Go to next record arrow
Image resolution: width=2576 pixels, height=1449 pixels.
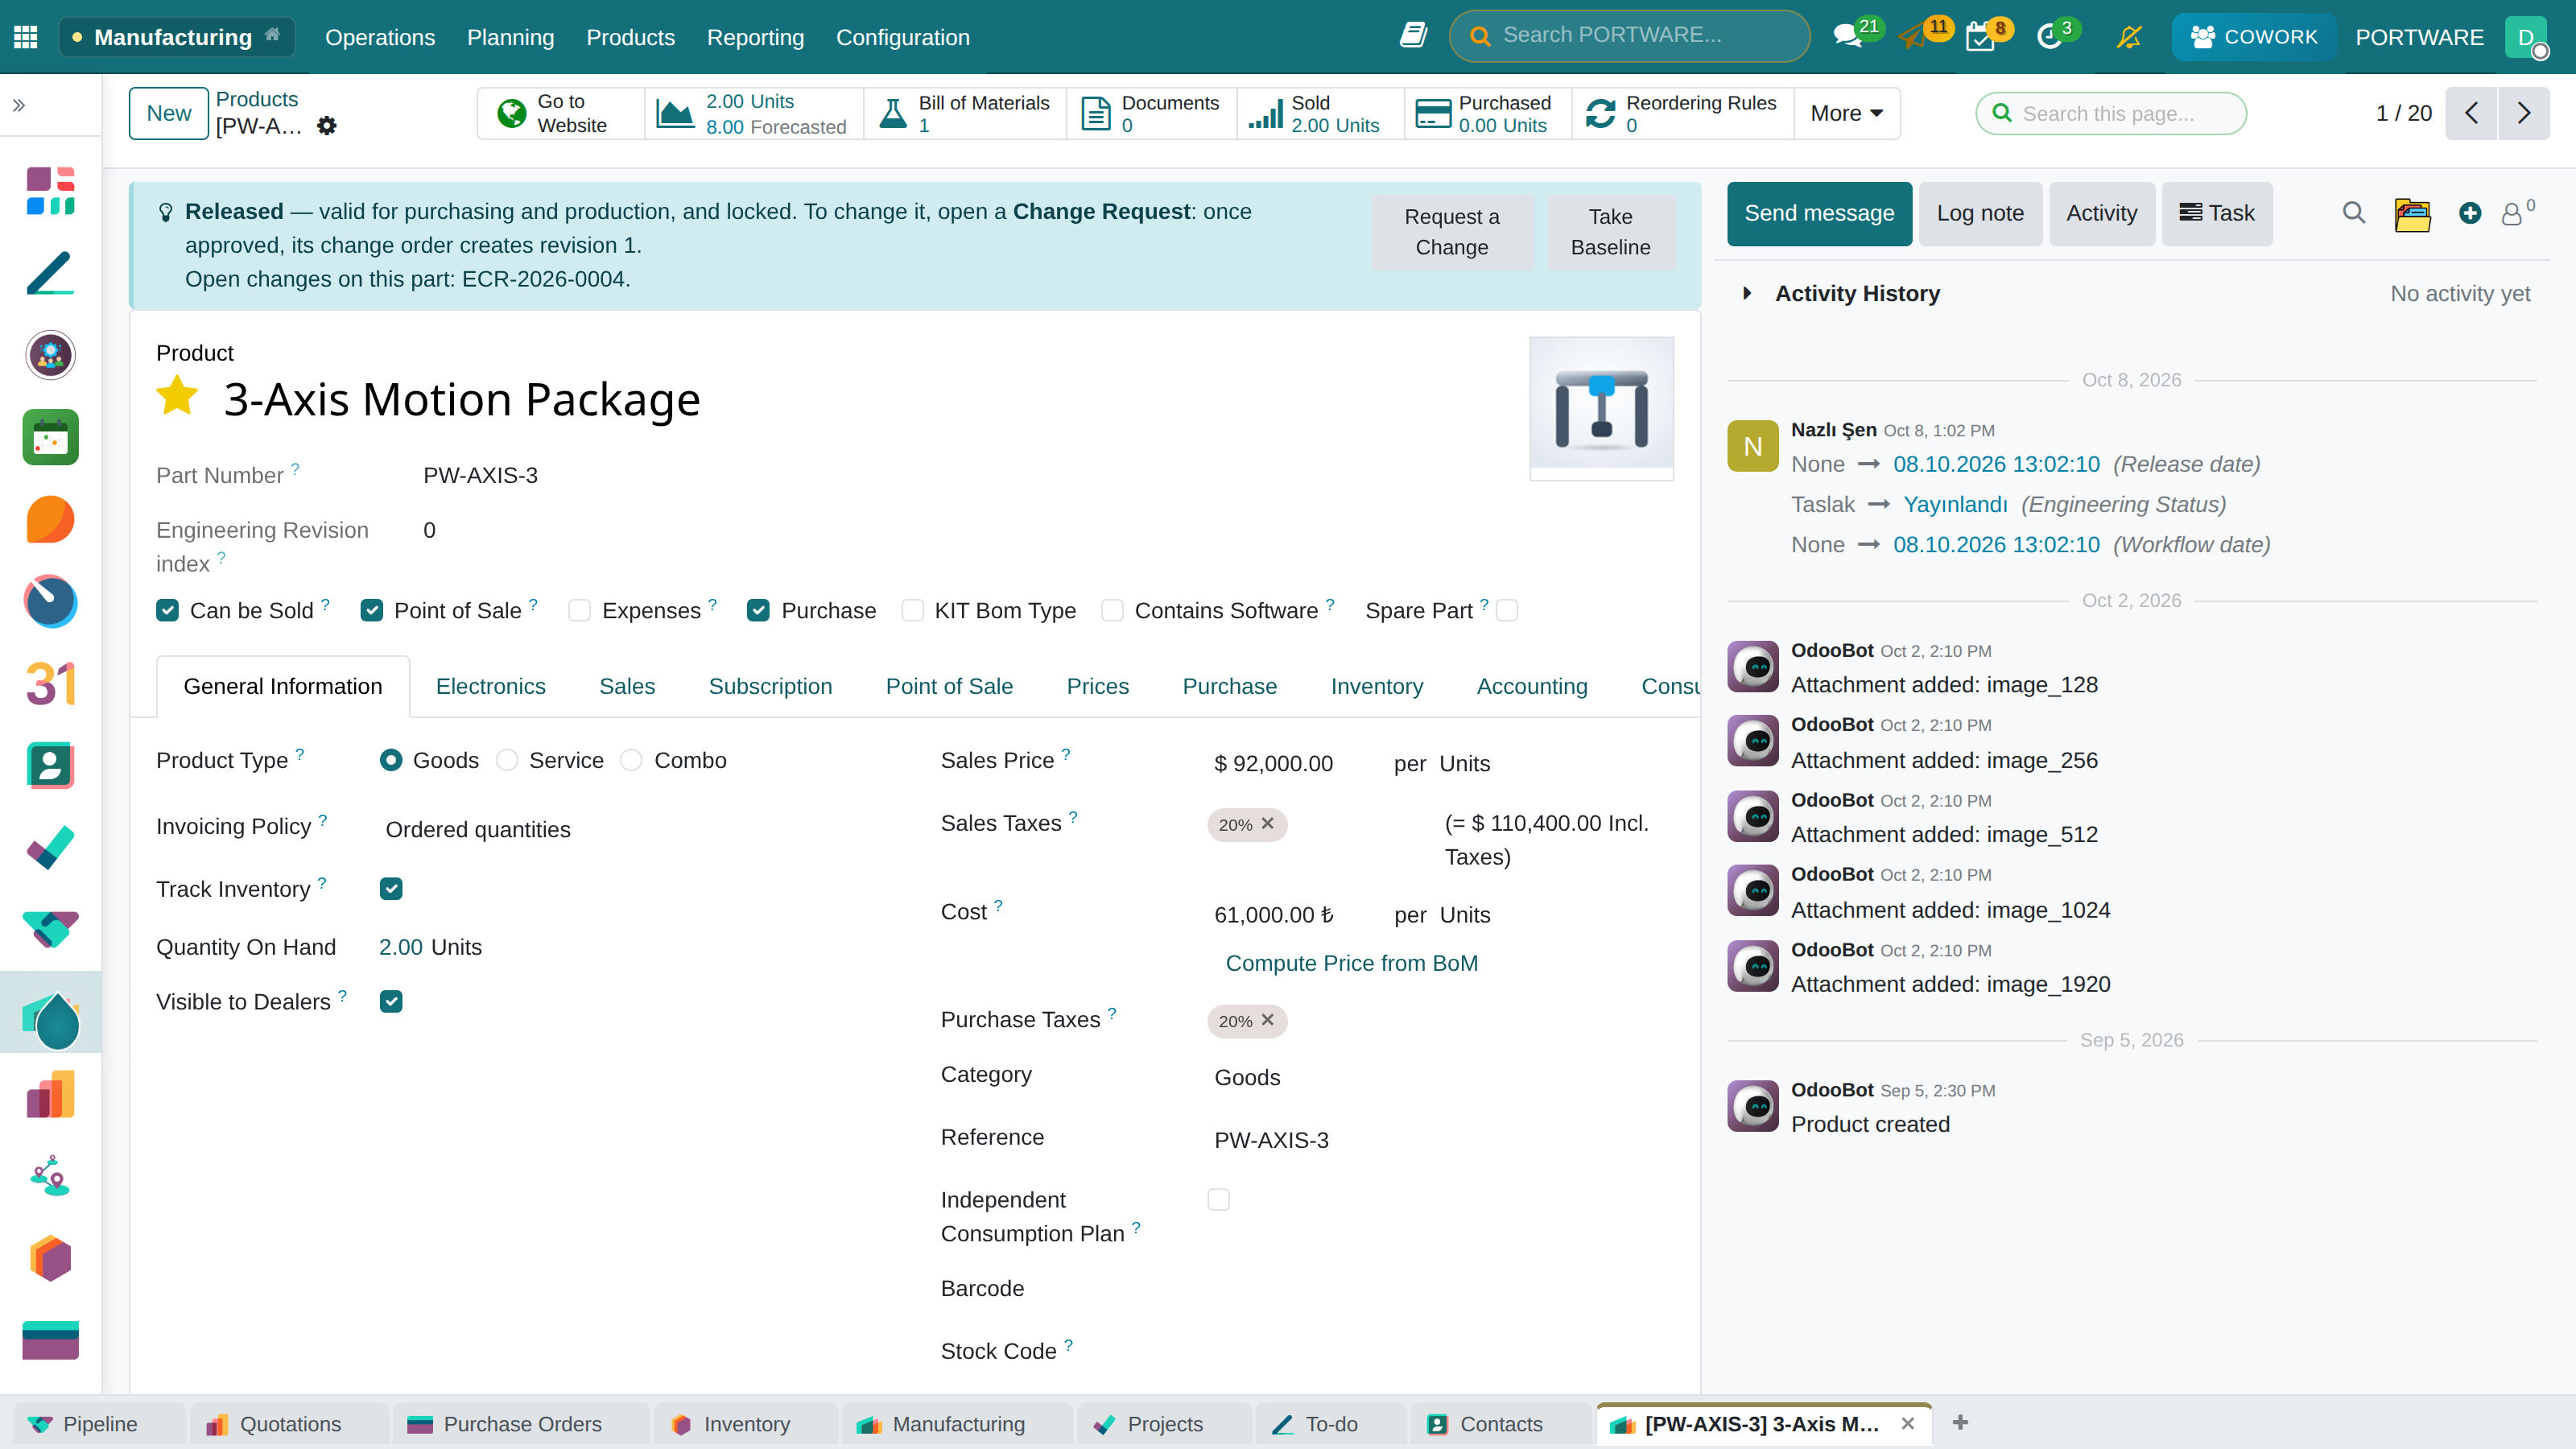click(2524, 113)
